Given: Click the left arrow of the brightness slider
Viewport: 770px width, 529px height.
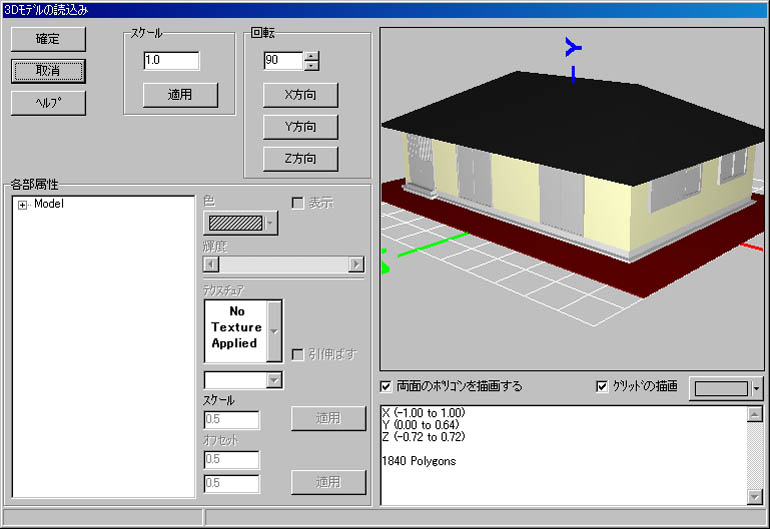Looking at the screenshot, I should coord(211,264).
